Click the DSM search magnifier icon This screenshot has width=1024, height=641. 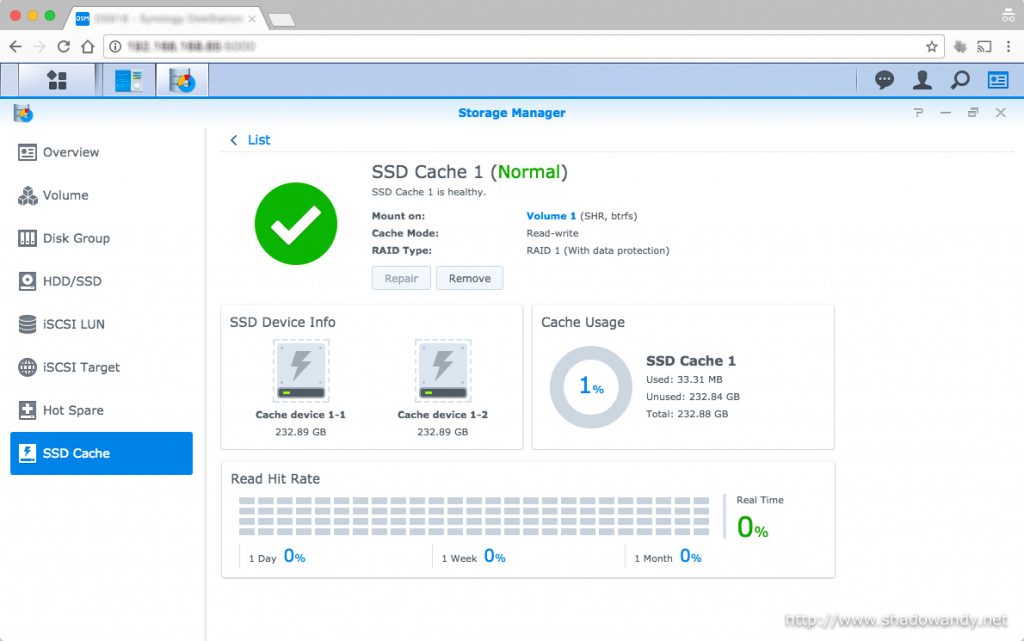coord(960,81)
